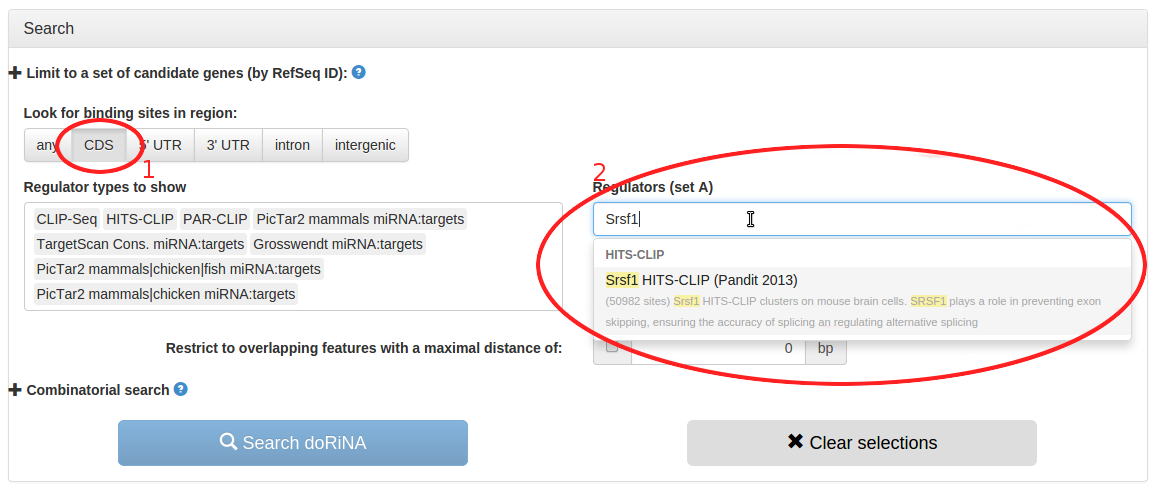
Task: Open help icon next to candidate genes
Action: click(359, 72)
